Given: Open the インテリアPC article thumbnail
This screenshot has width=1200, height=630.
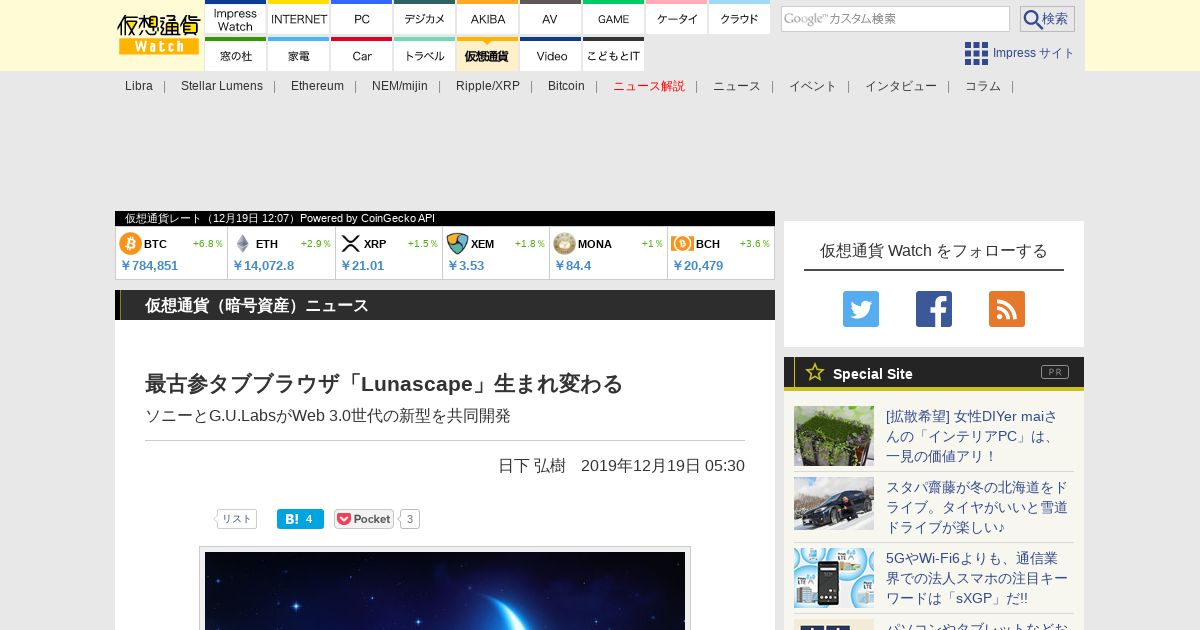Looking at the screenshot, I should pos(834,436).
